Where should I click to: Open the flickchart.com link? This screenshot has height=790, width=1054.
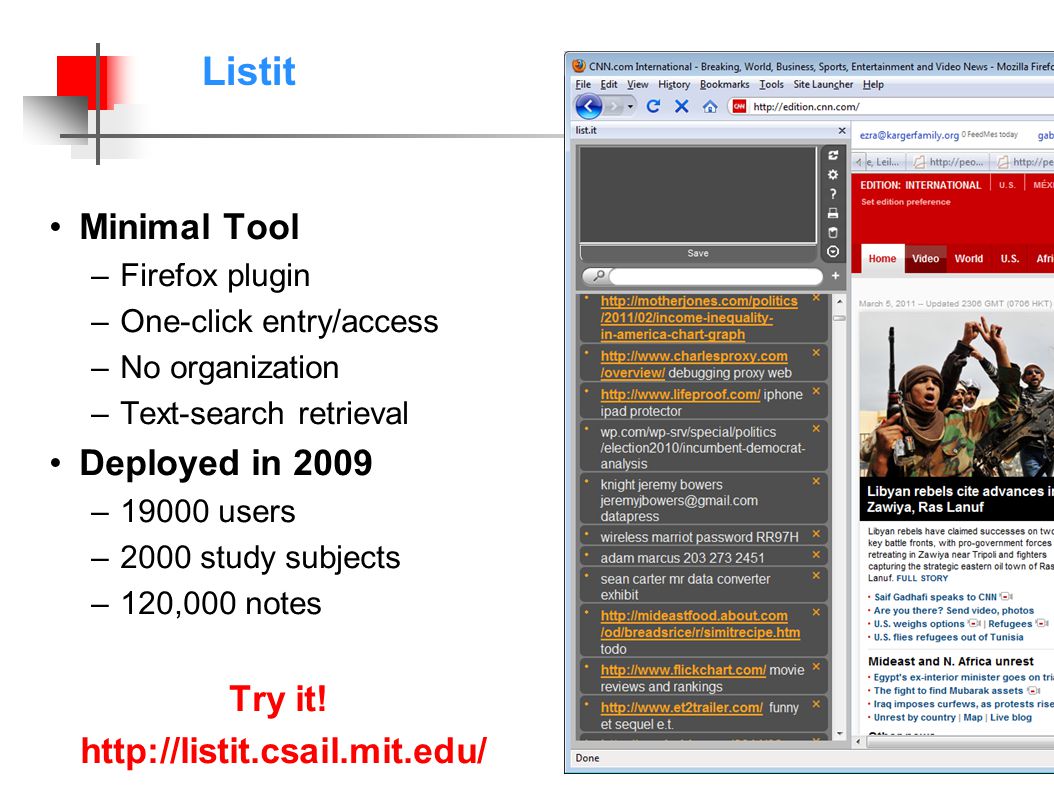(683, 670)
